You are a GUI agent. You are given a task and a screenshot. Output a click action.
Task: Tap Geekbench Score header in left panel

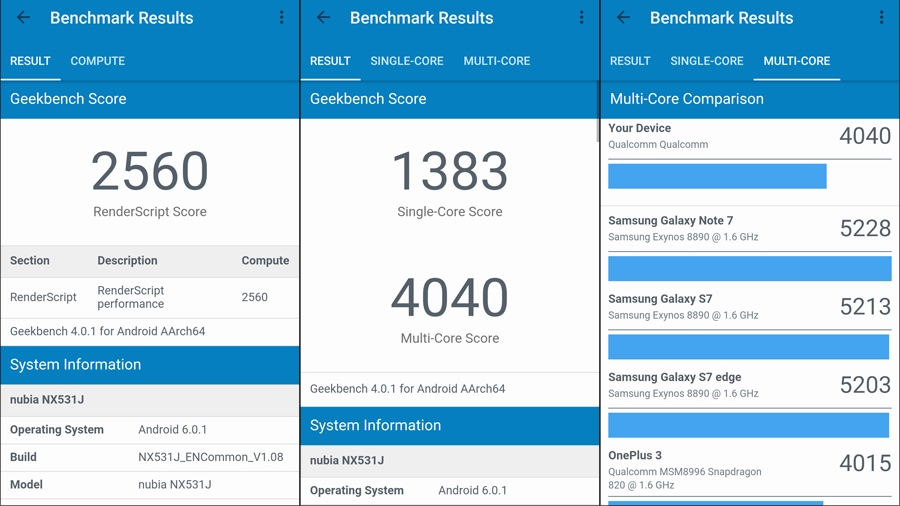pos(150,99)
